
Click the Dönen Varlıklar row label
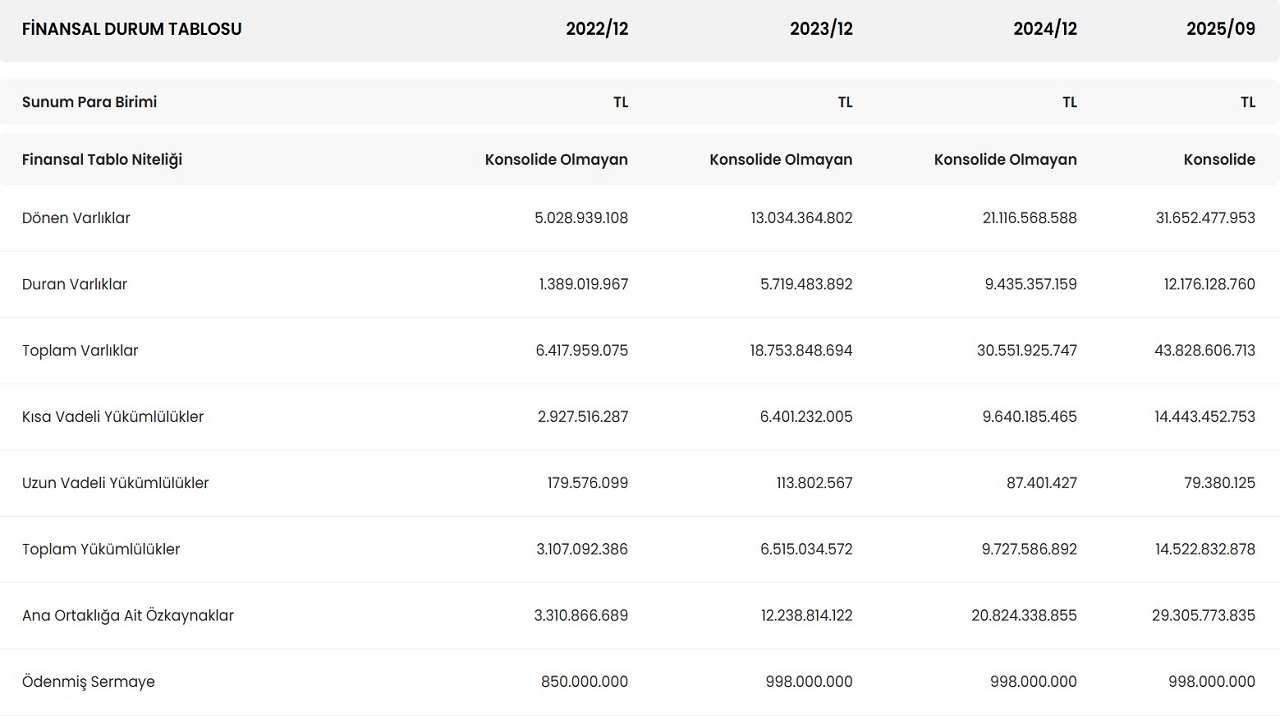[76, 218]
